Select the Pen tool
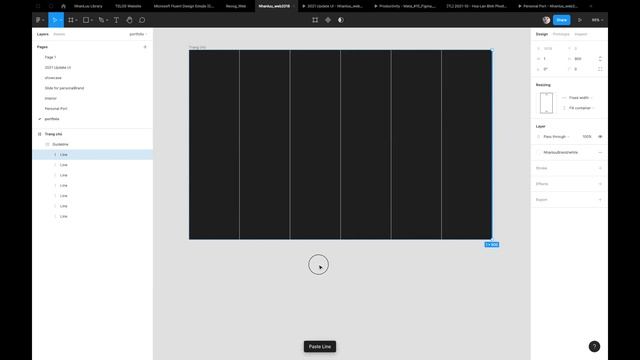 pos(101,20)
